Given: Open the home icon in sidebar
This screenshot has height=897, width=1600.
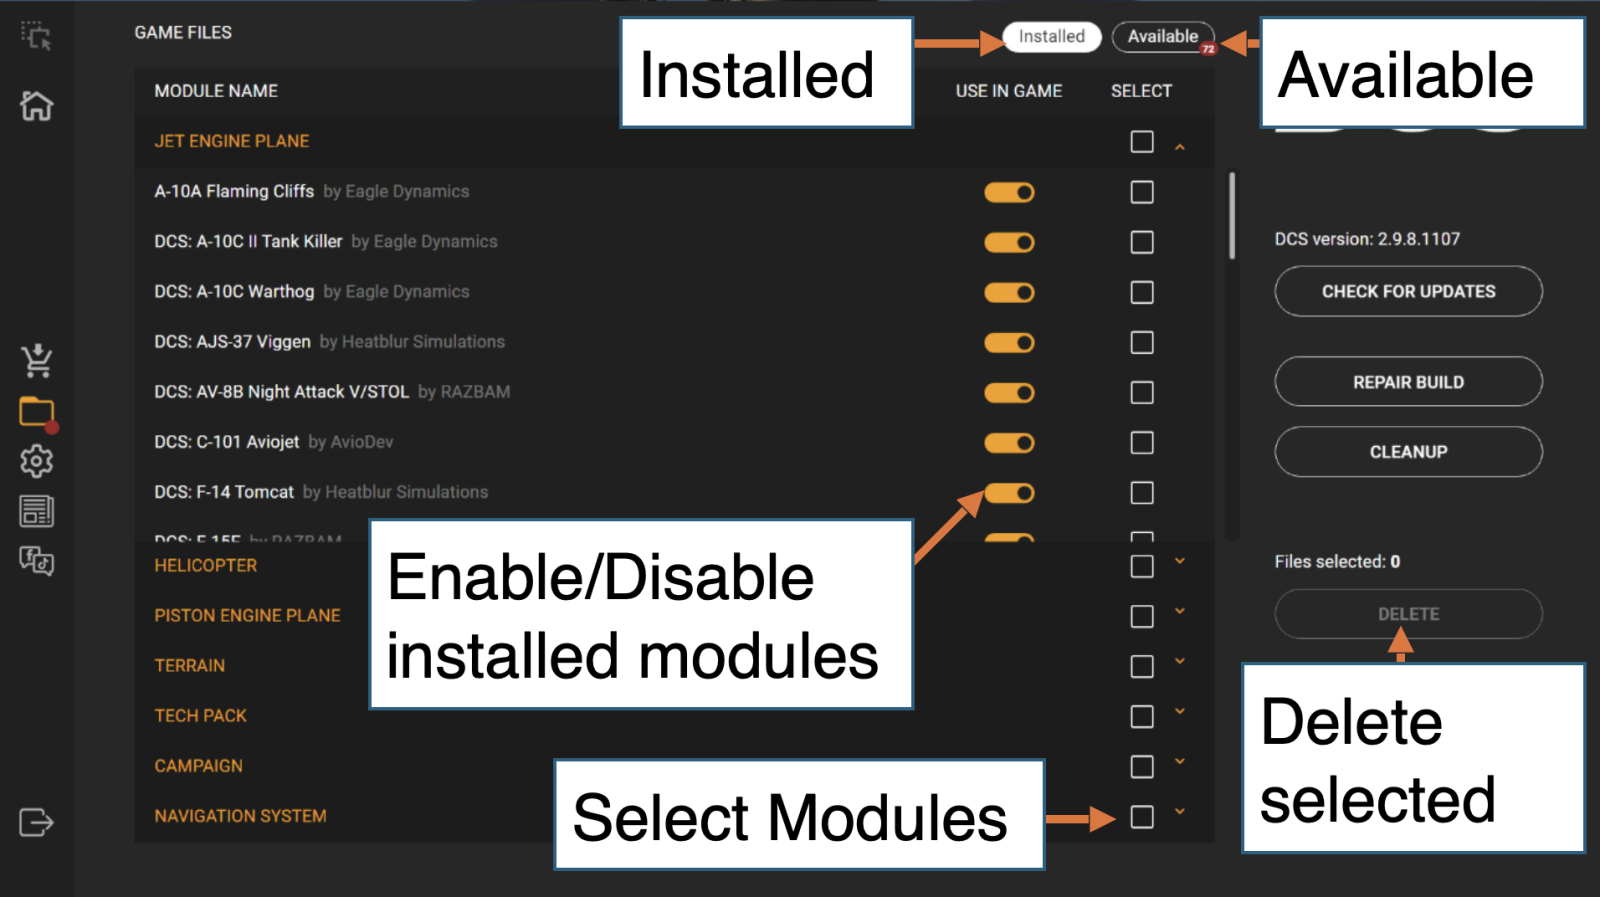Looking at the screenshot, I should click(x=36, y=105).
